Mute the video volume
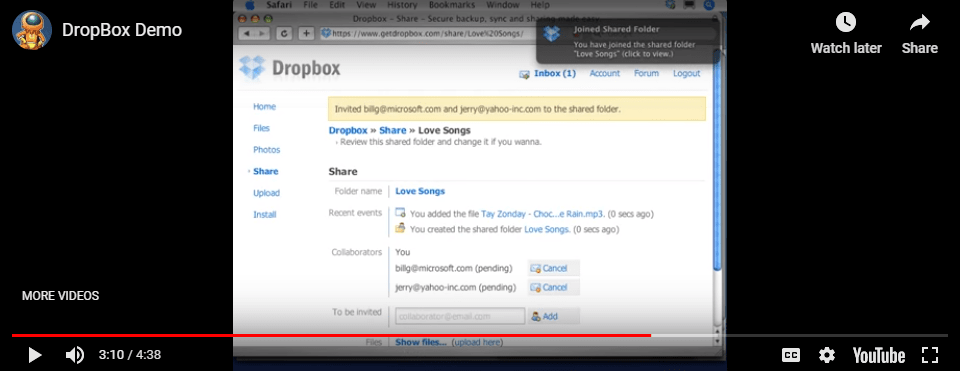Screen dimensions: 961x371 tap(74, 355)
